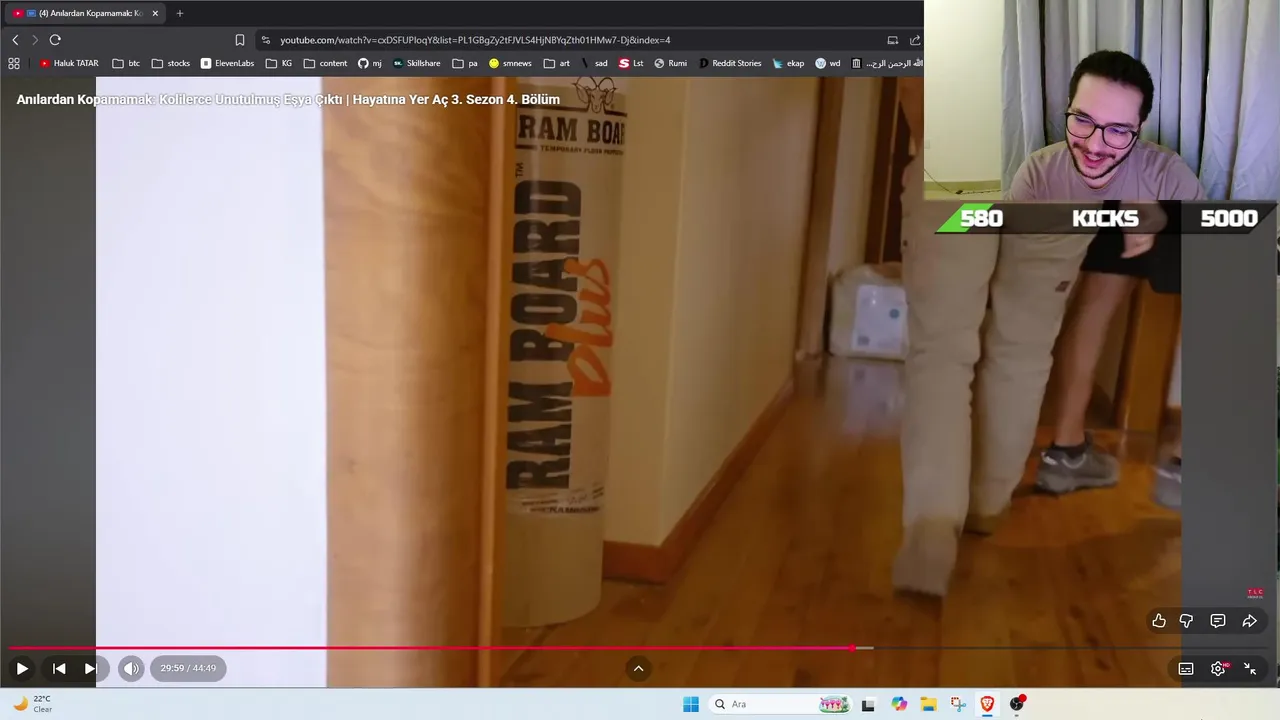Close the Anılardan Kopamamak tab
This screenshot has width=1280, height=720.
155,13
